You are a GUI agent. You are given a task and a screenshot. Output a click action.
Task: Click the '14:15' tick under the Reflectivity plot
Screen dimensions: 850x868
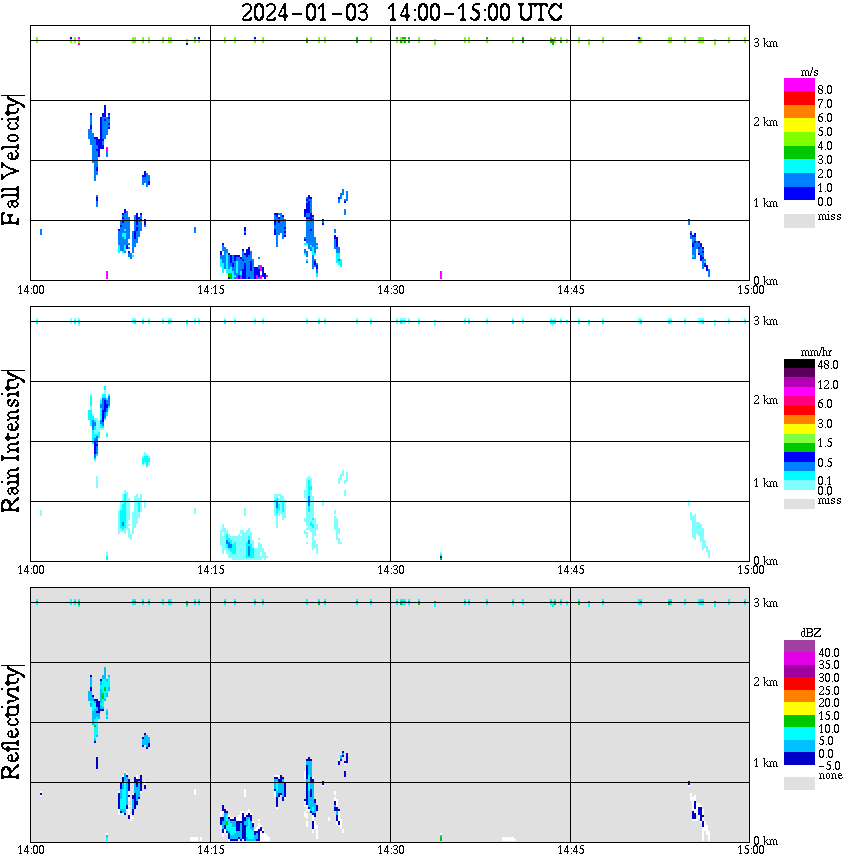(x=211, y=849)
